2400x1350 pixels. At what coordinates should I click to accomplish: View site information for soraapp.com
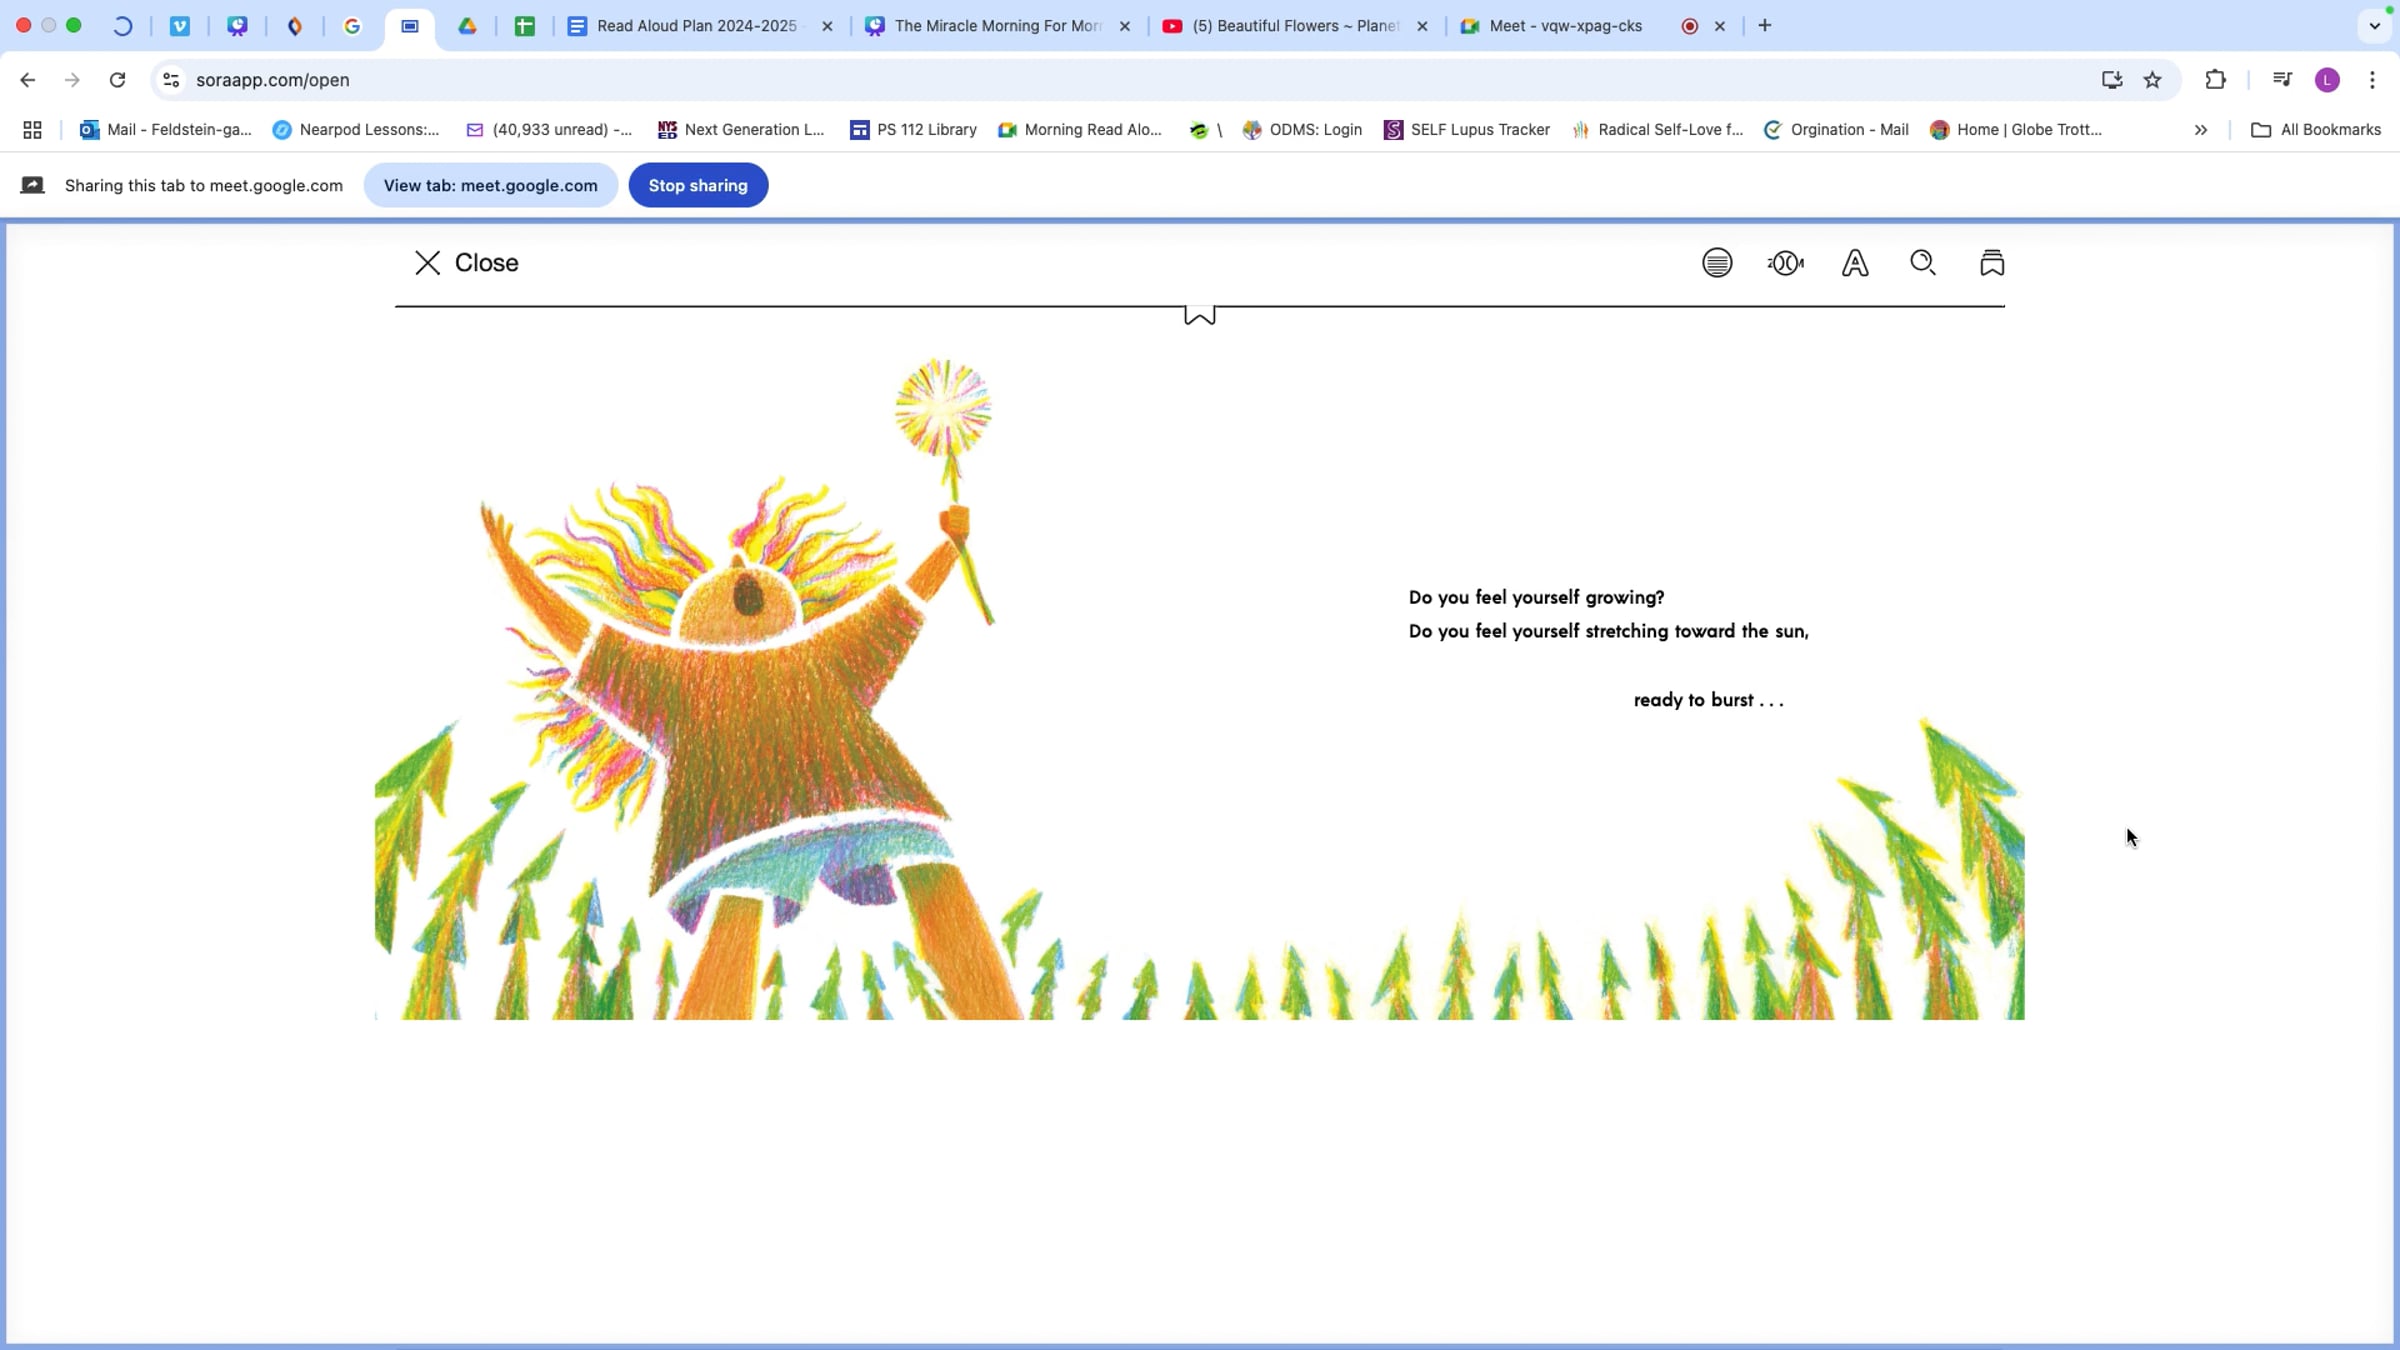(x=171, y=80)
